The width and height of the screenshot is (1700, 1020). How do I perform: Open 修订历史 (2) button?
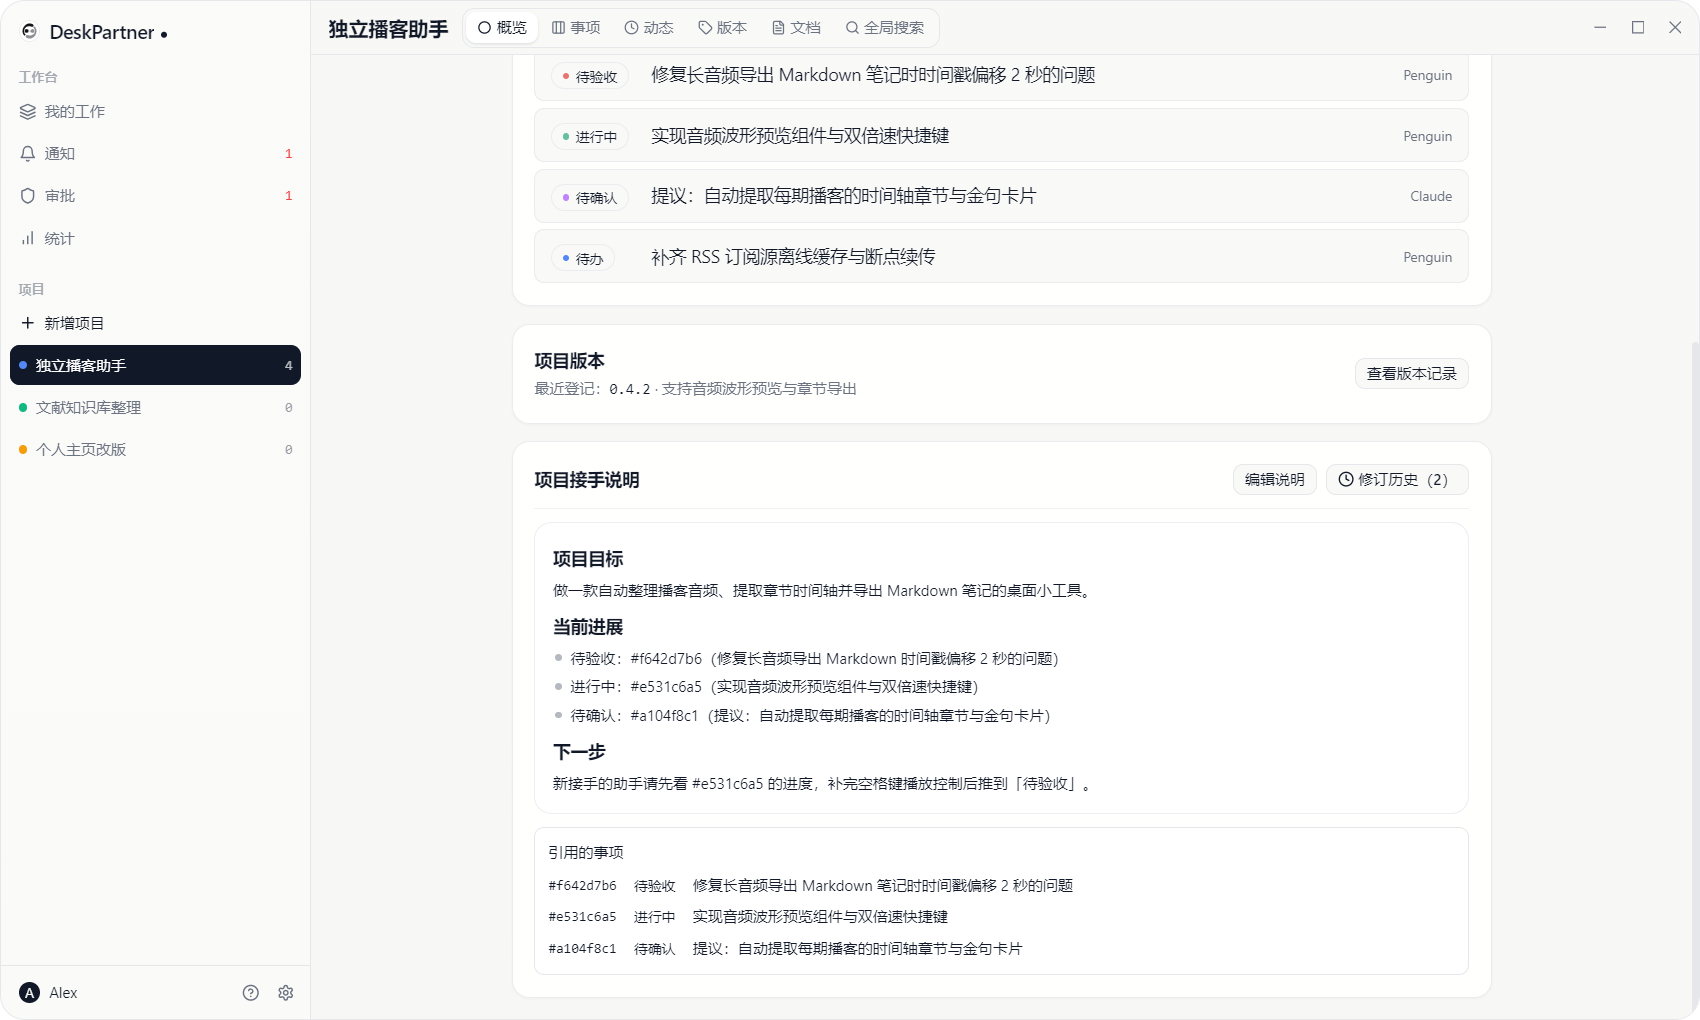pyautogui.click(x=1397, y=480)
